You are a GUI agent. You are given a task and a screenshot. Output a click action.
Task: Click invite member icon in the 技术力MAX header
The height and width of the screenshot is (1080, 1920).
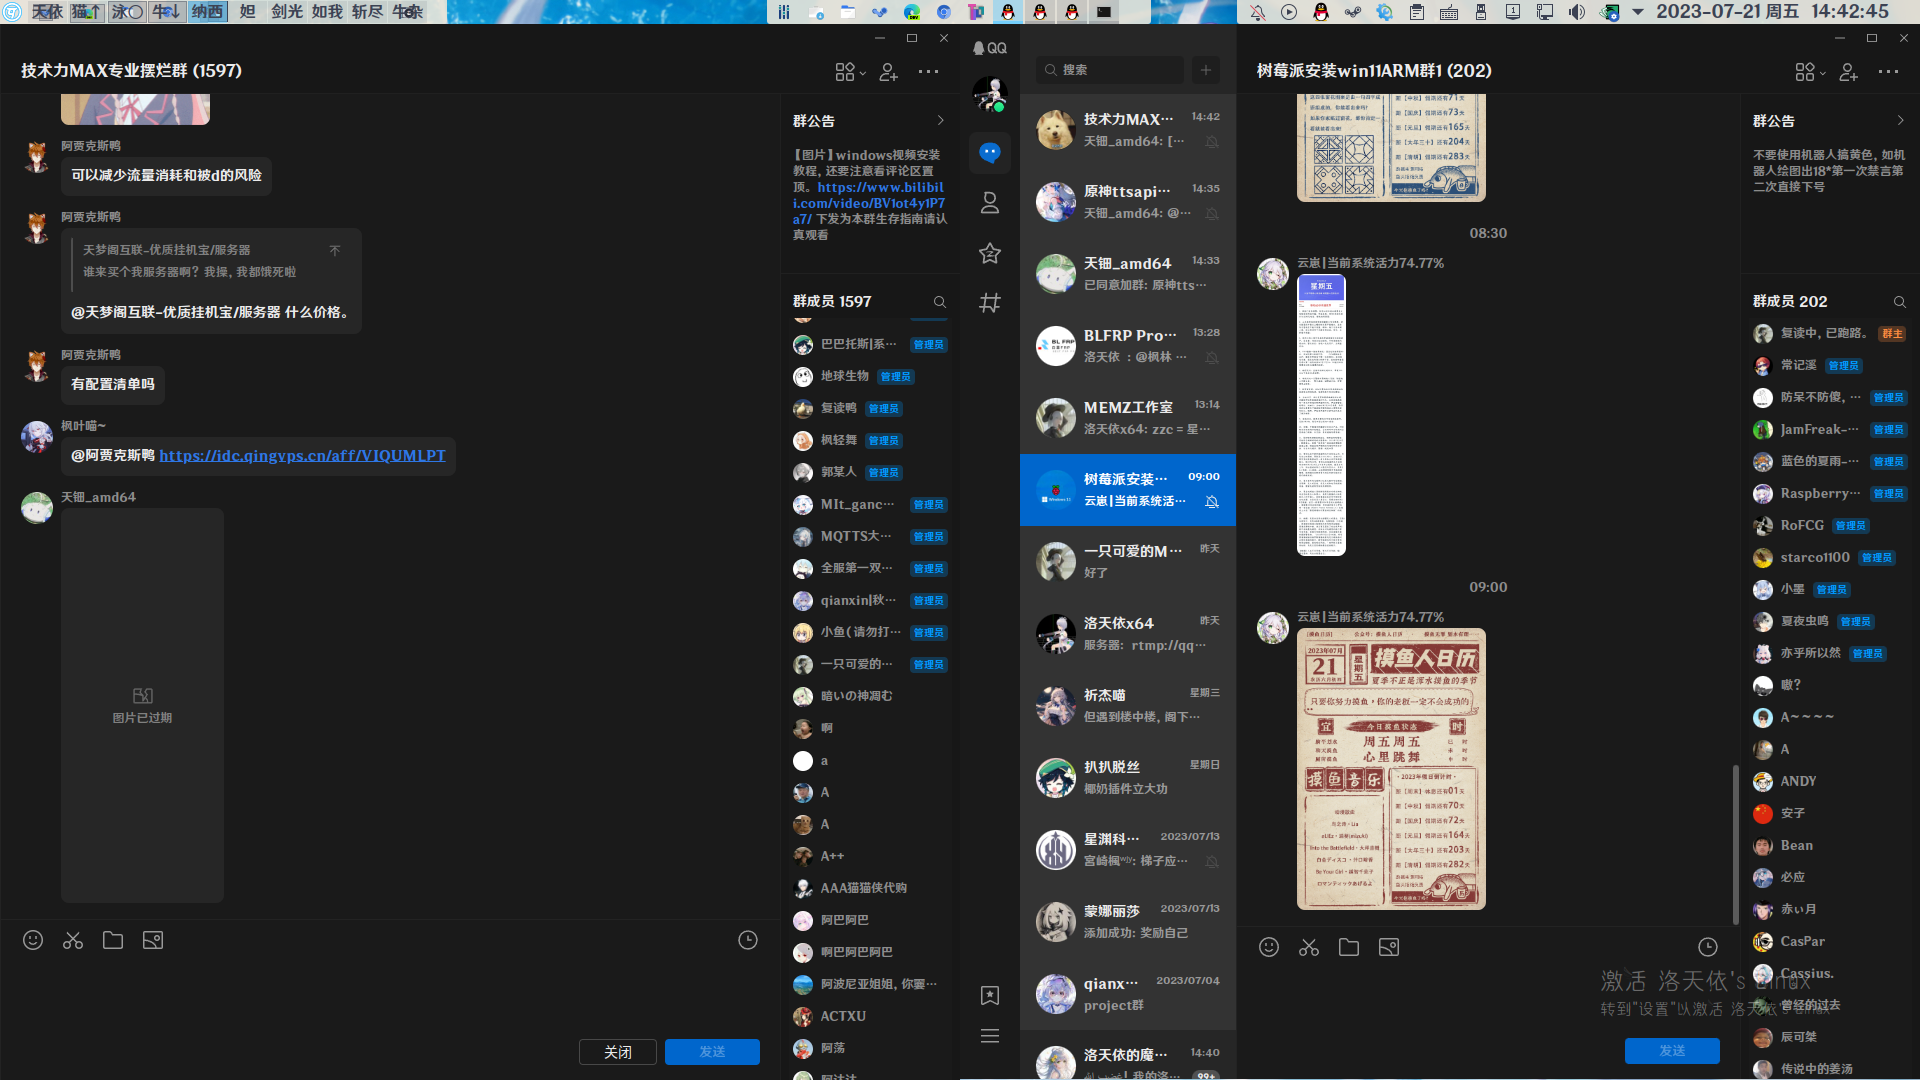(x=889, y=72)
